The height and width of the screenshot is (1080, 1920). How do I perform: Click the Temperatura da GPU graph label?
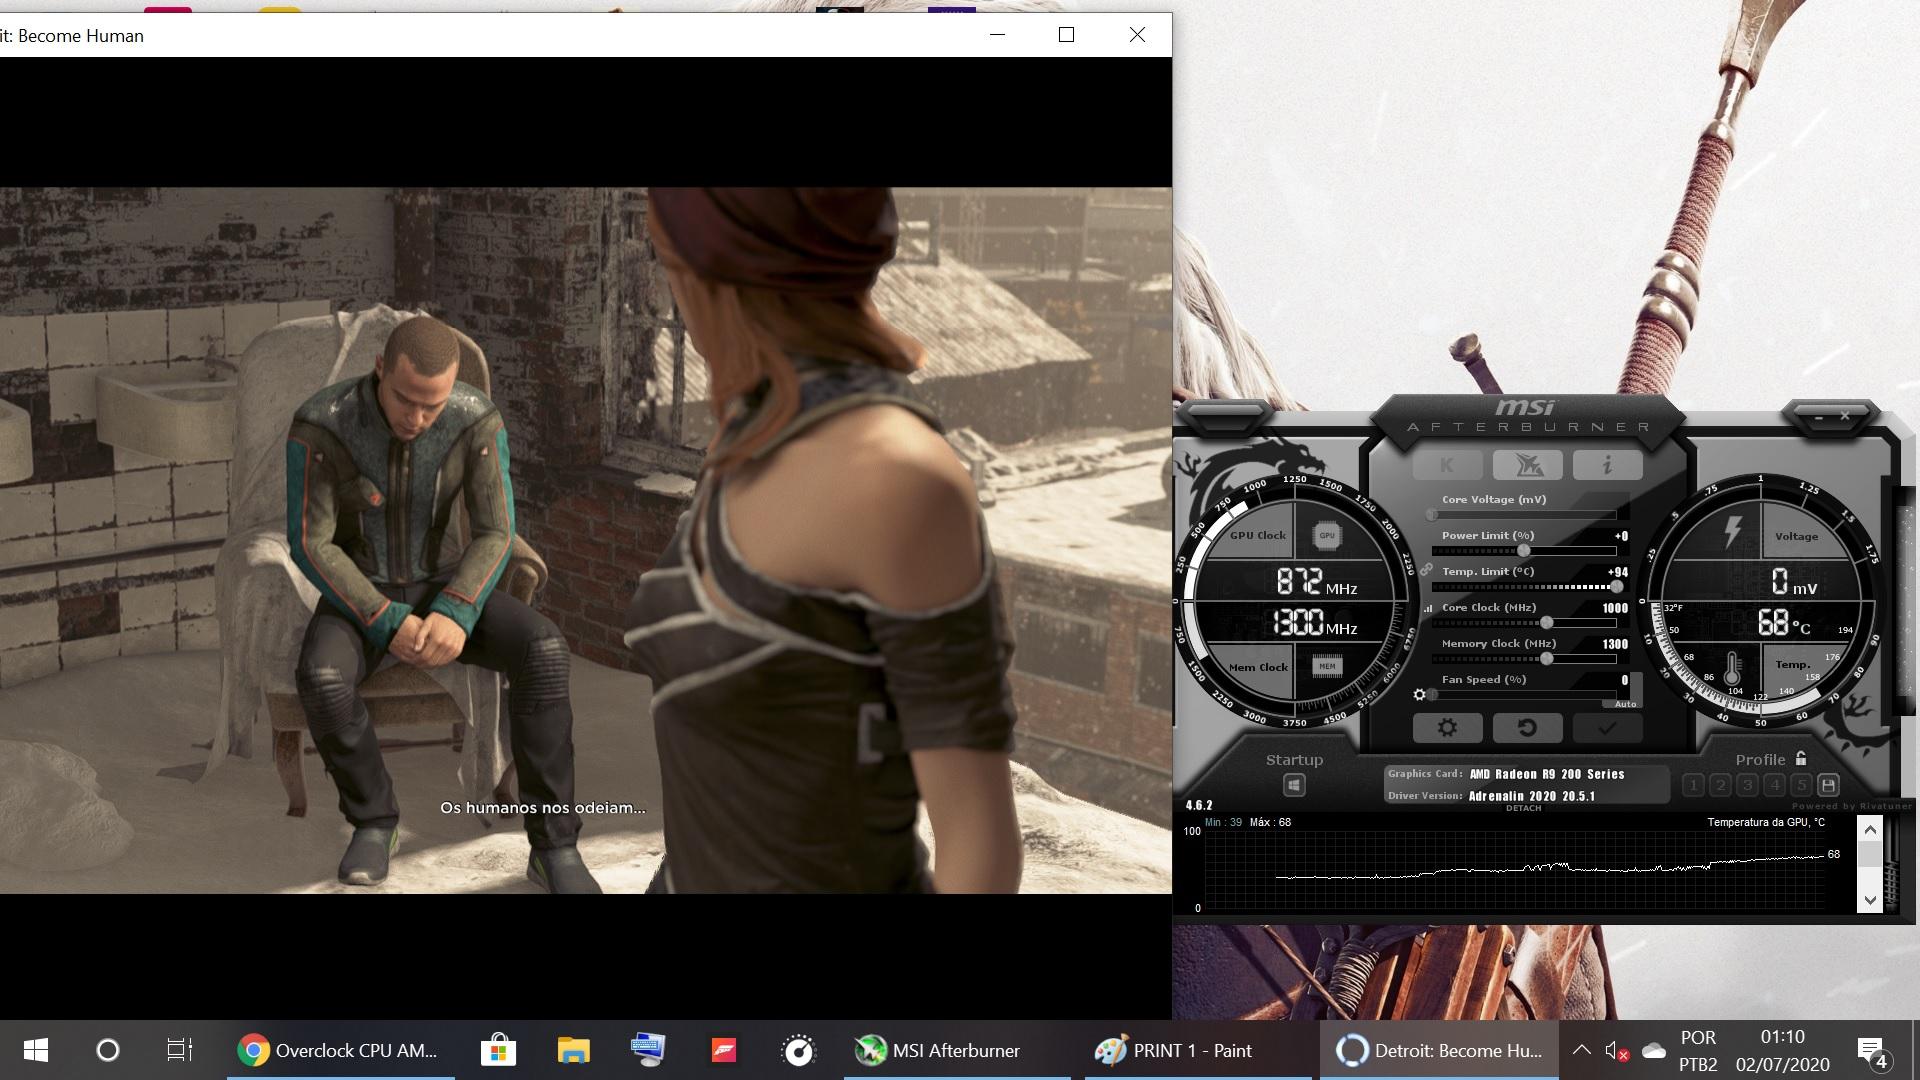[x=1765, y=822]
